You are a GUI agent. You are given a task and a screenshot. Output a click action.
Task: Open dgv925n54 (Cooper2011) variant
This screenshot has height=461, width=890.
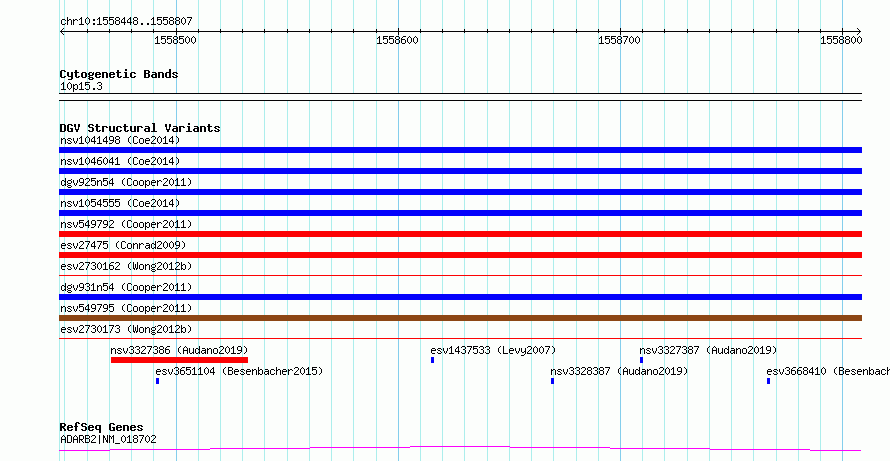pos(126,182)
